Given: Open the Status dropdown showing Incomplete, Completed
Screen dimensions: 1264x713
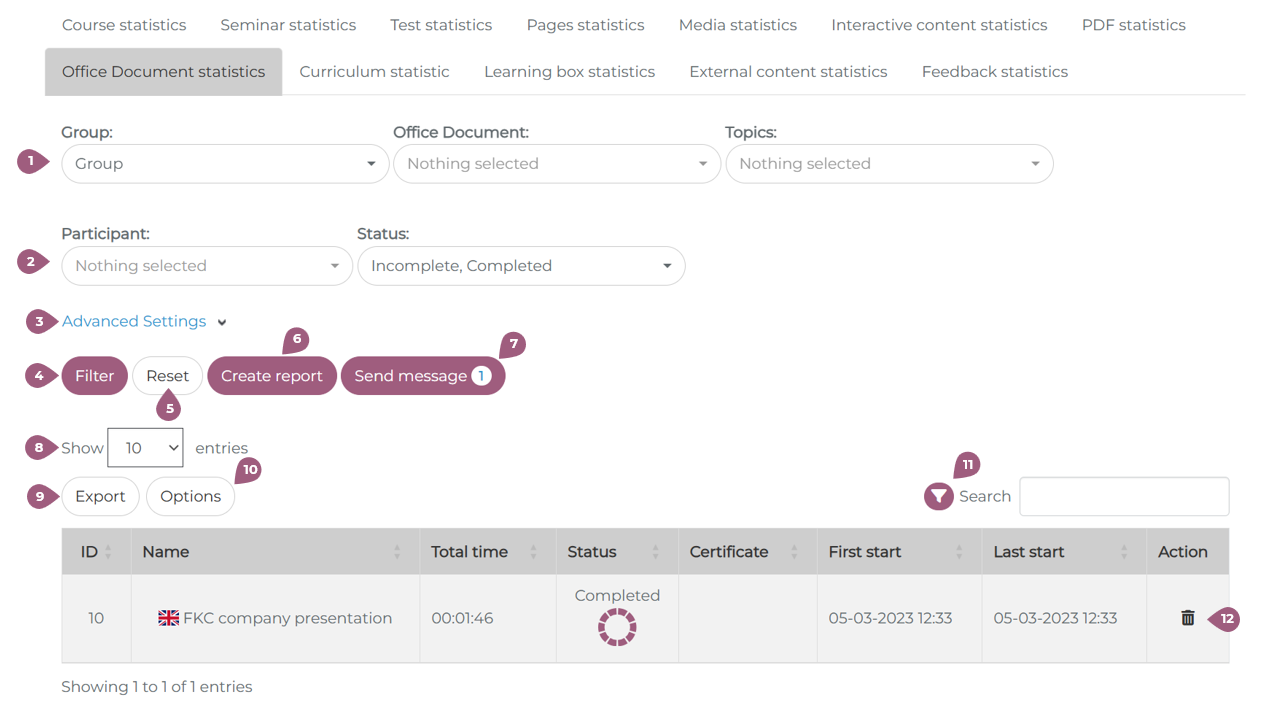Looking at the screenshot, I should click(521, 266).
